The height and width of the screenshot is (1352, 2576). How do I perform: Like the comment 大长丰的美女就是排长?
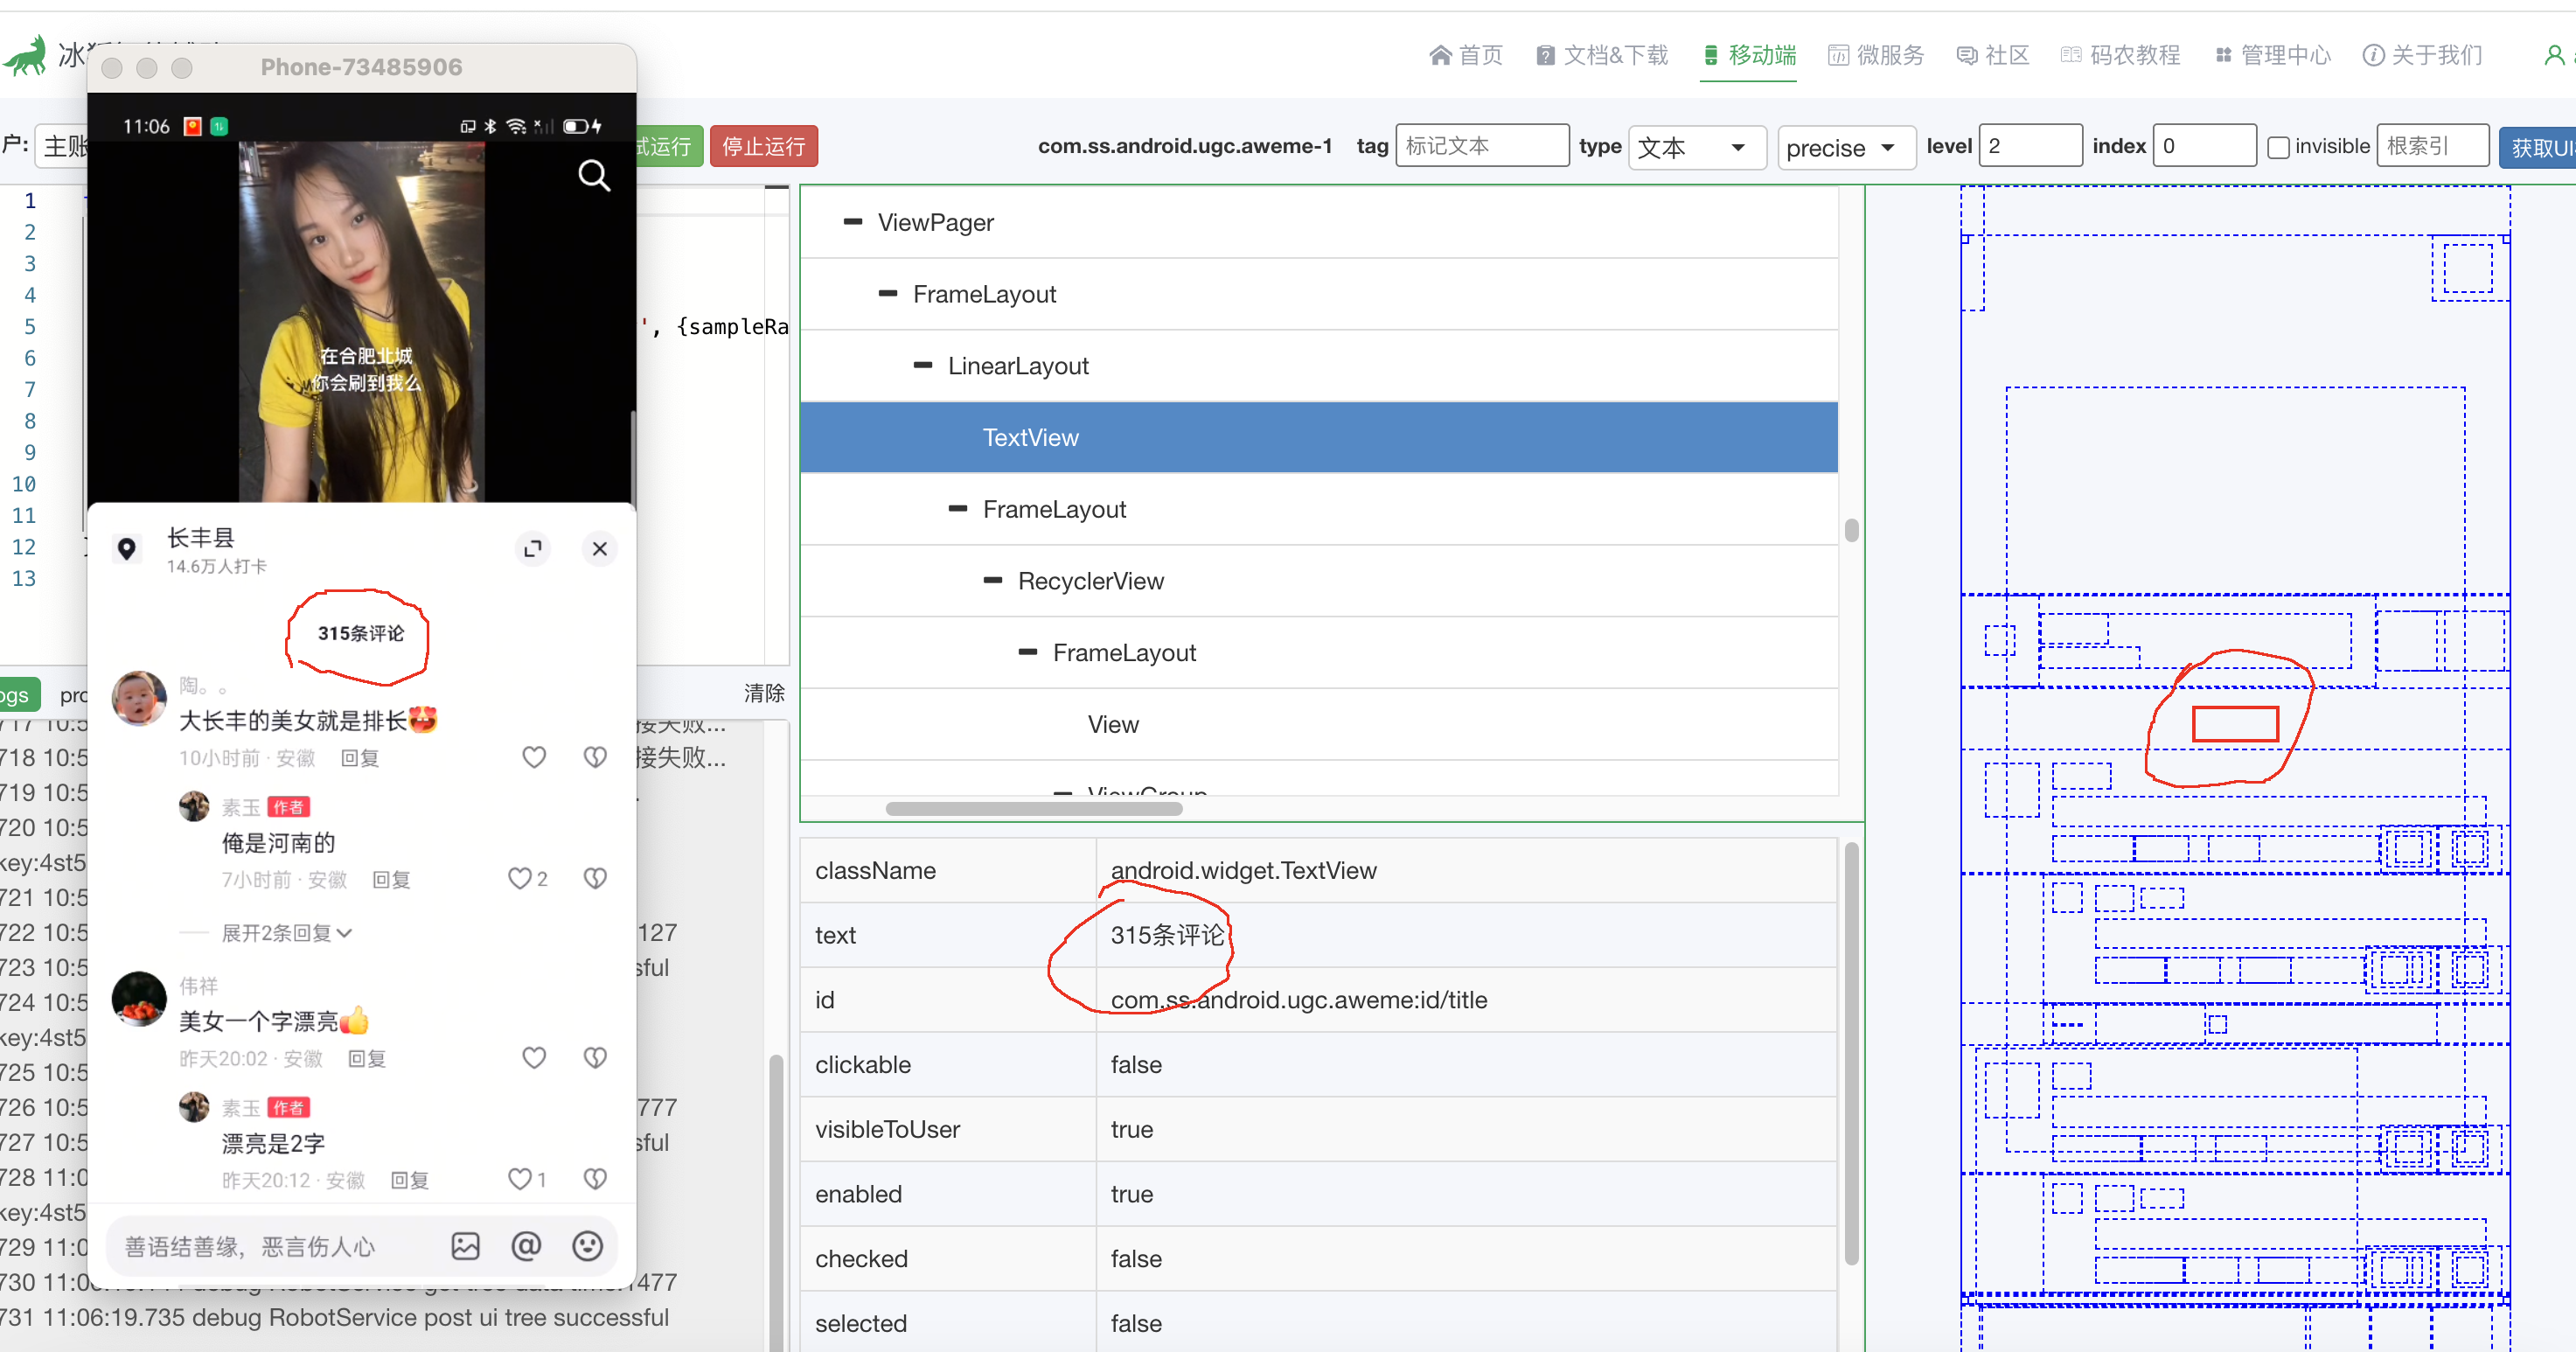click(x=534, y=757)
